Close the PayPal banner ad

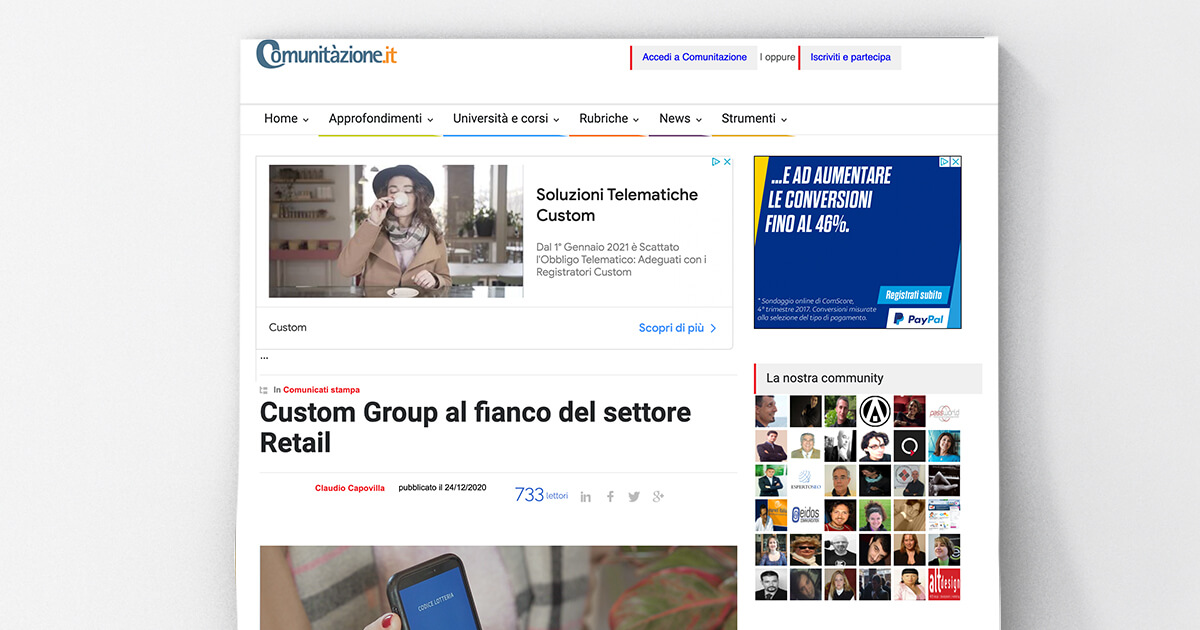(x=956, y=161)
